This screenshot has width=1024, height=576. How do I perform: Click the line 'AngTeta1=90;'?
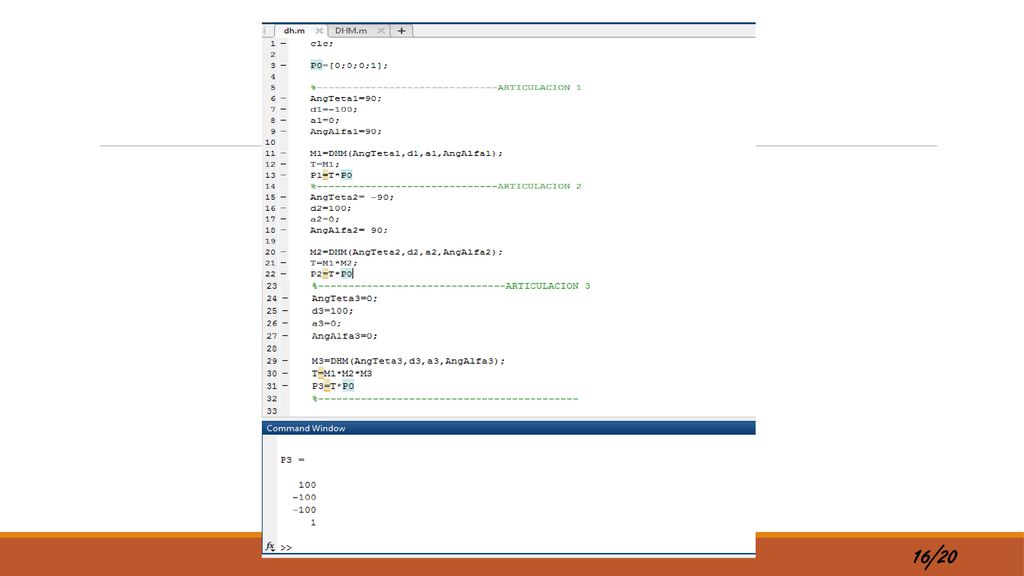tap(345, 99)
